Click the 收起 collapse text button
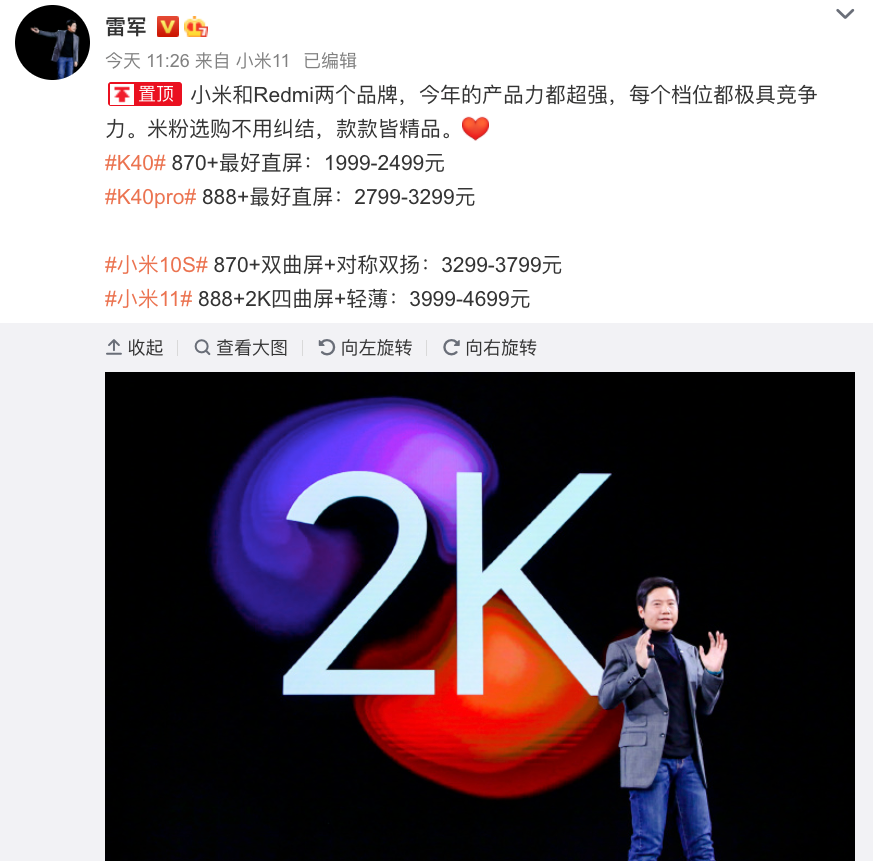The image size is (873, 861). coord(145,348)
